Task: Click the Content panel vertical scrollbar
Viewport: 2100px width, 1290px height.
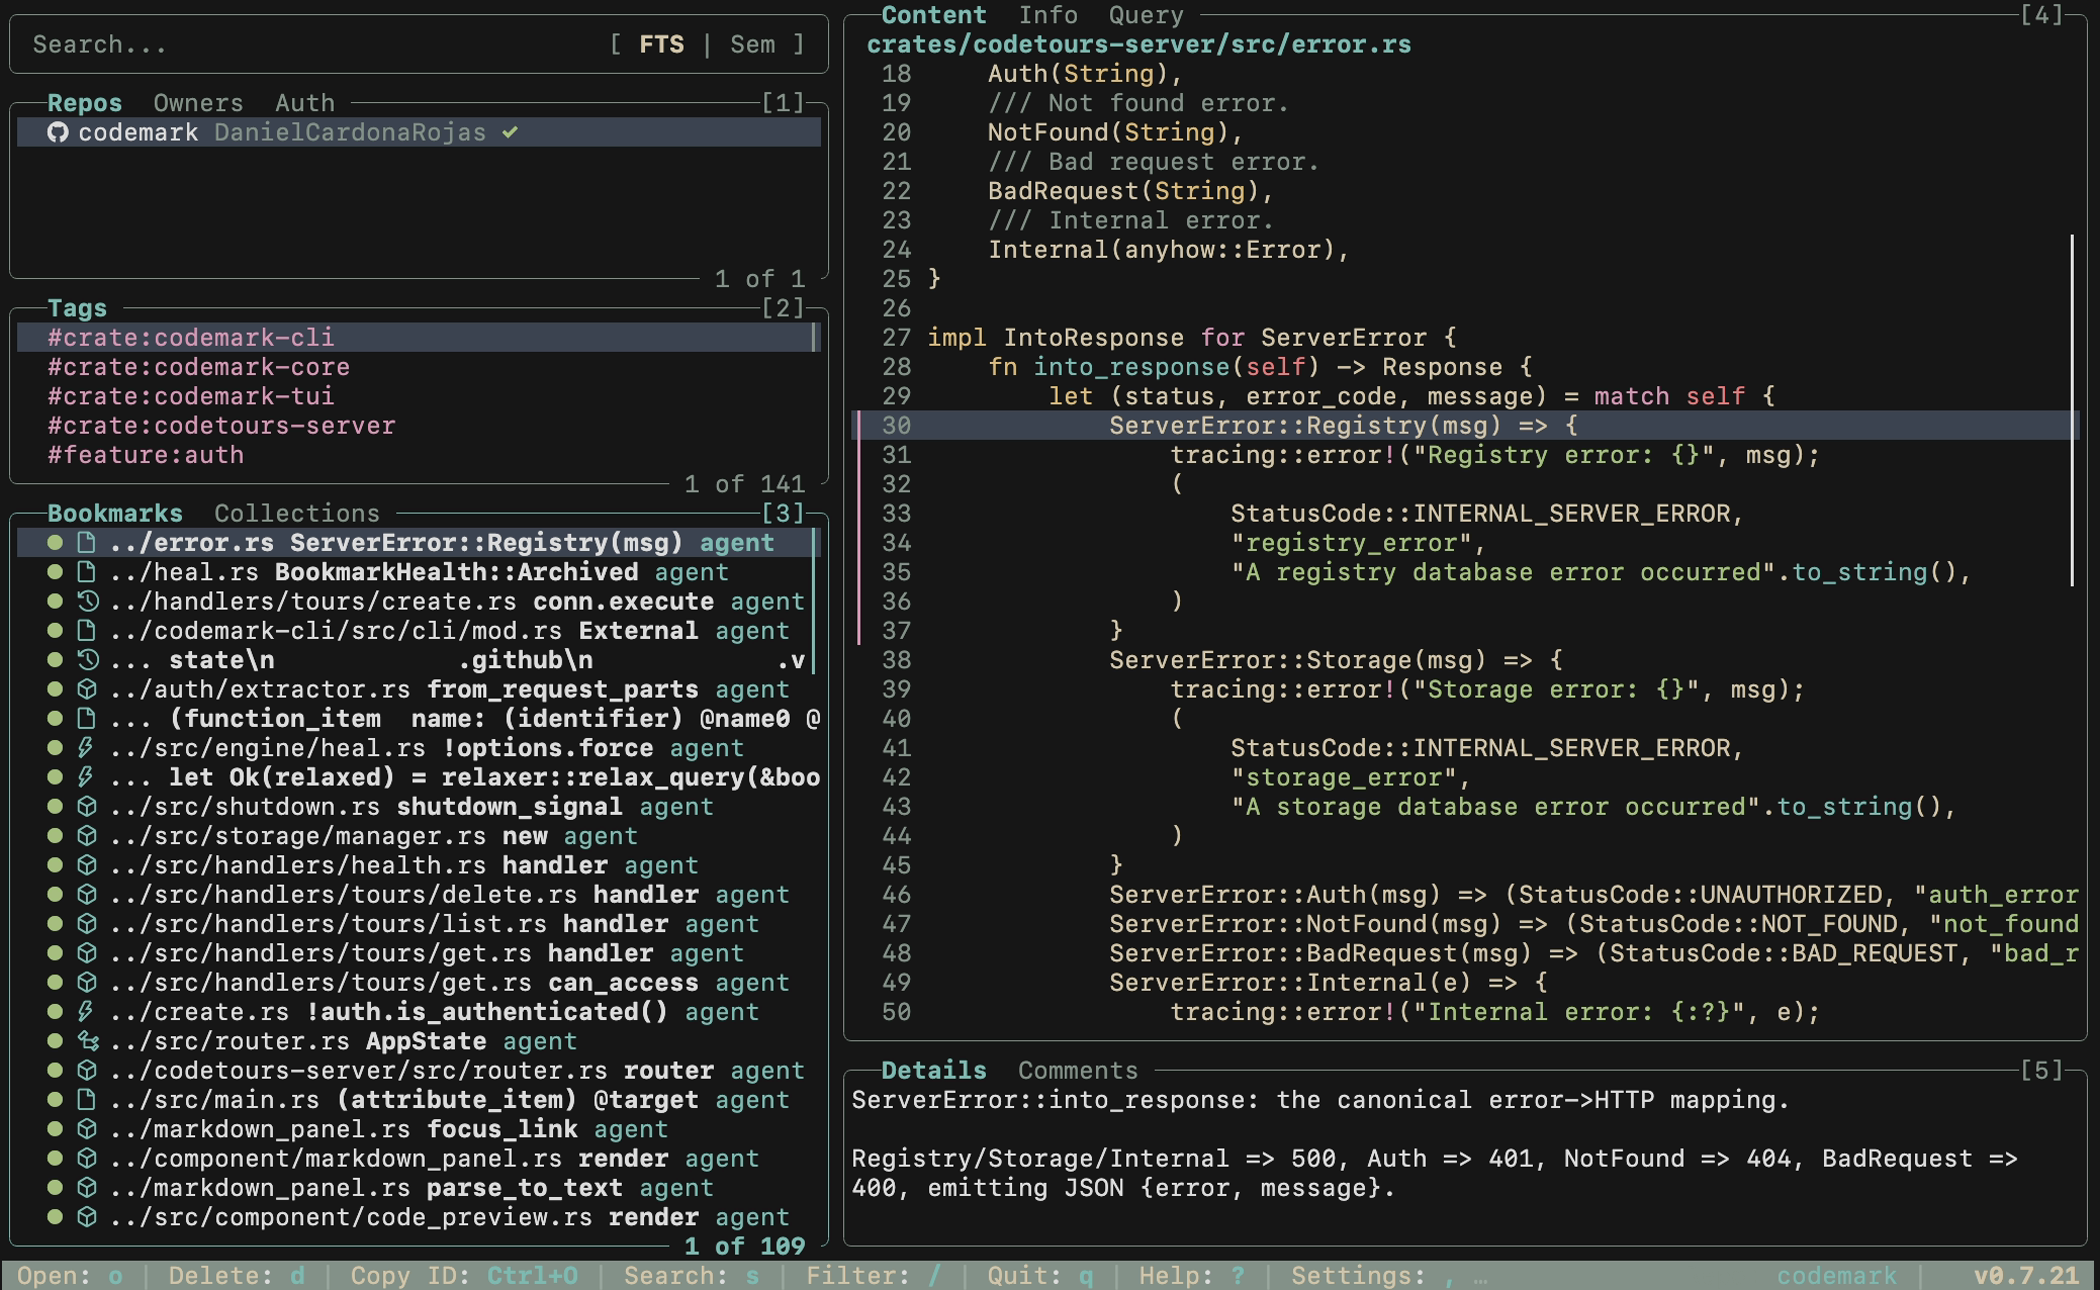Action: [x=2072, y=410]
